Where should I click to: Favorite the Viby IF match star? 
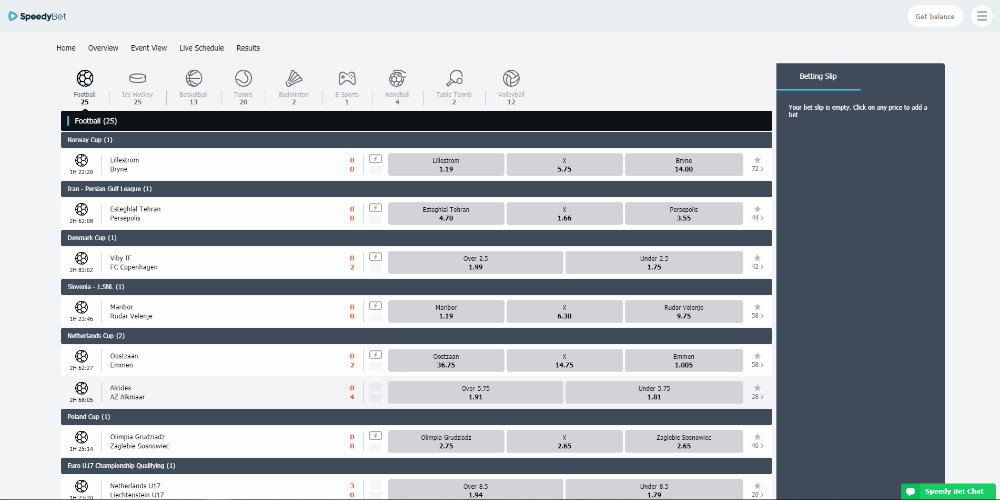(x=757, y=258)
